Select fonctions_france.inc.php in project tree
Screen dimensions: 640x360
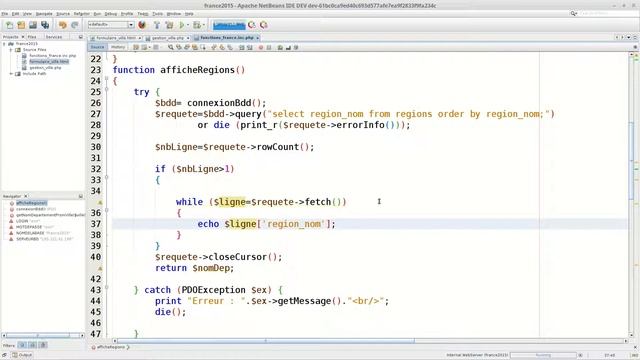(52, 56)
